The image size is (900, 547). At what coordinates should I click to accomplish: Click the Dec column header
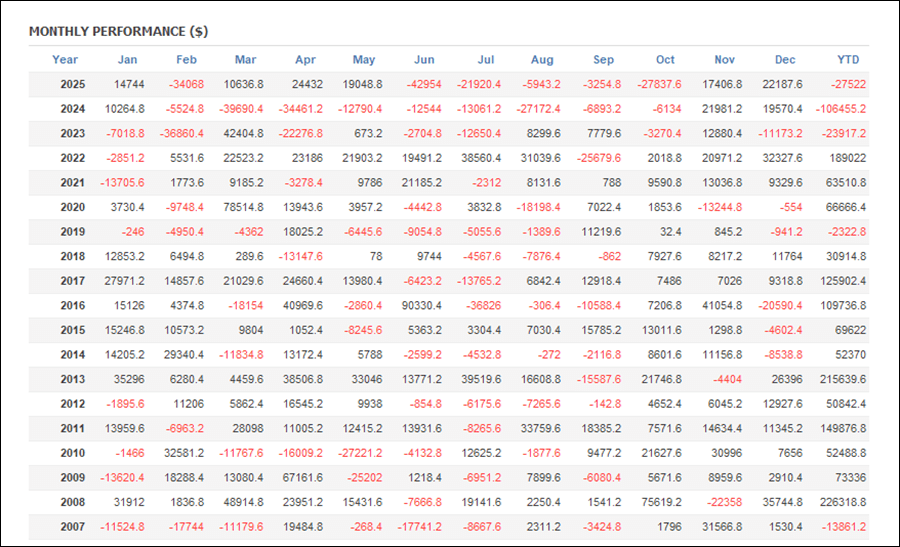click(784, 60)
